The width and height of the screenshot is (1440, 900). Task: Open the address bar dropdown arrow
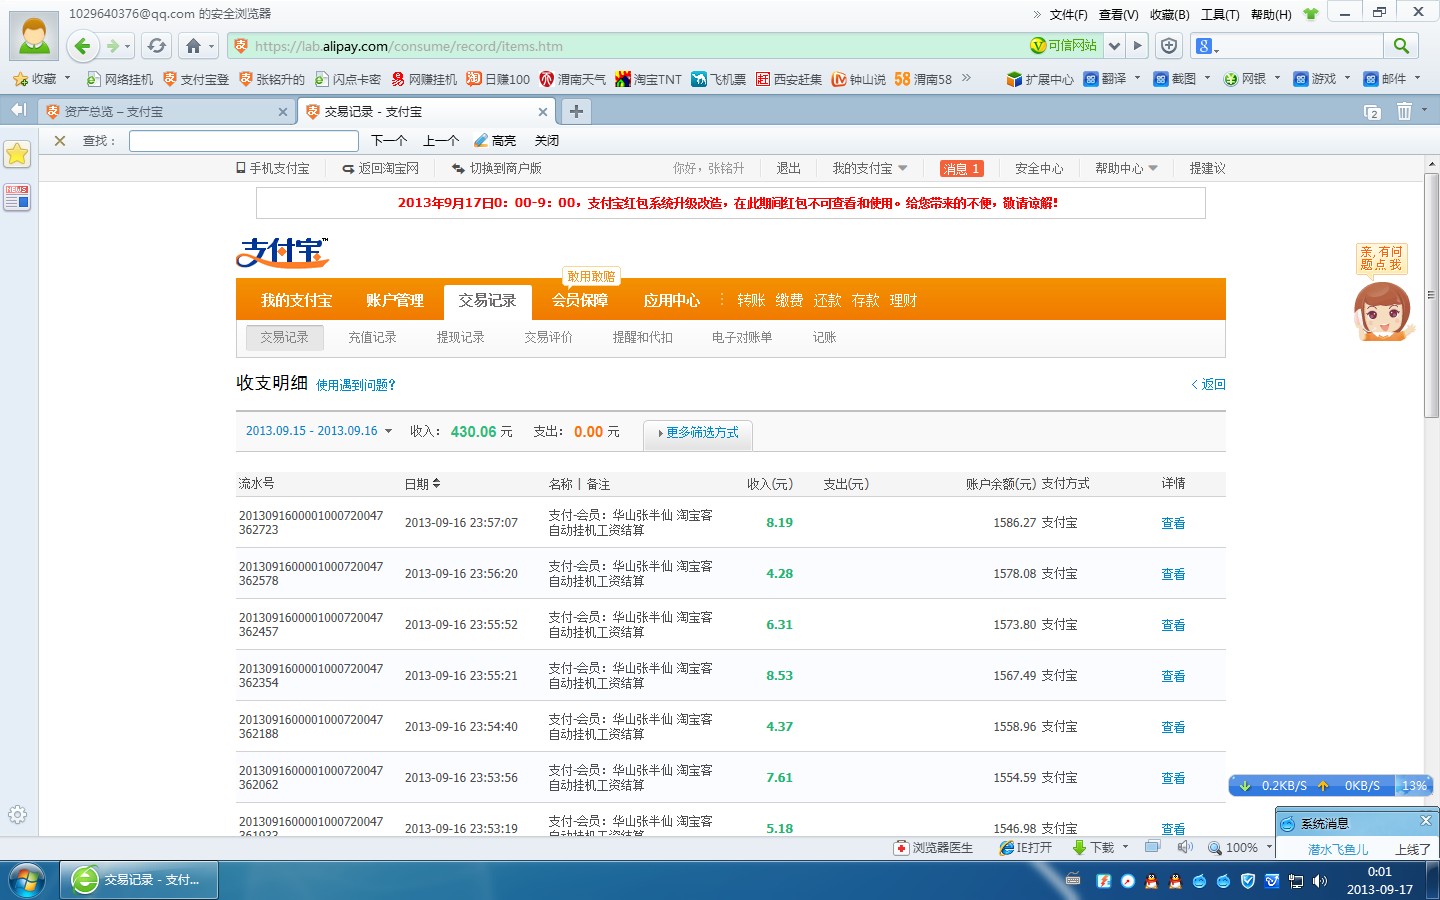click(1115, 46)
